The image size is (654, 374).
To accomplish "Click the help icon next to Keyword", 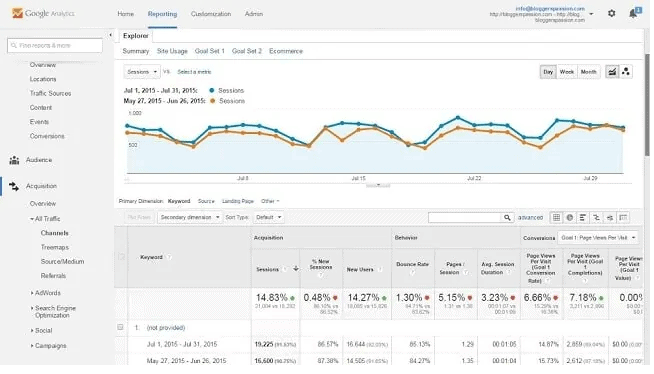I will point(169,257).
